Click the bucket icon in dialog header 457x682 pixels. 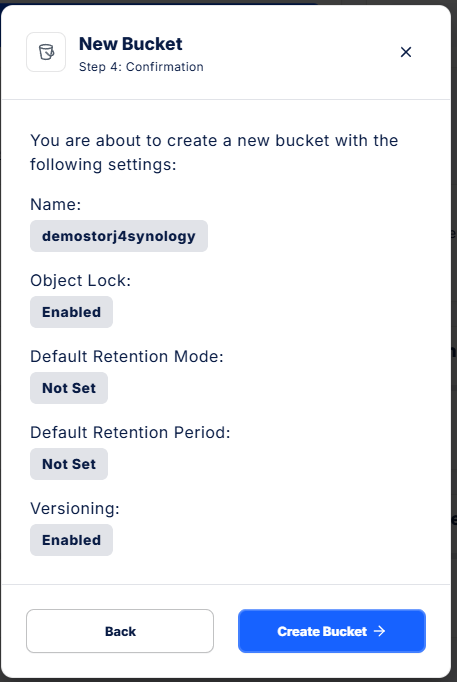coord(46,52)
